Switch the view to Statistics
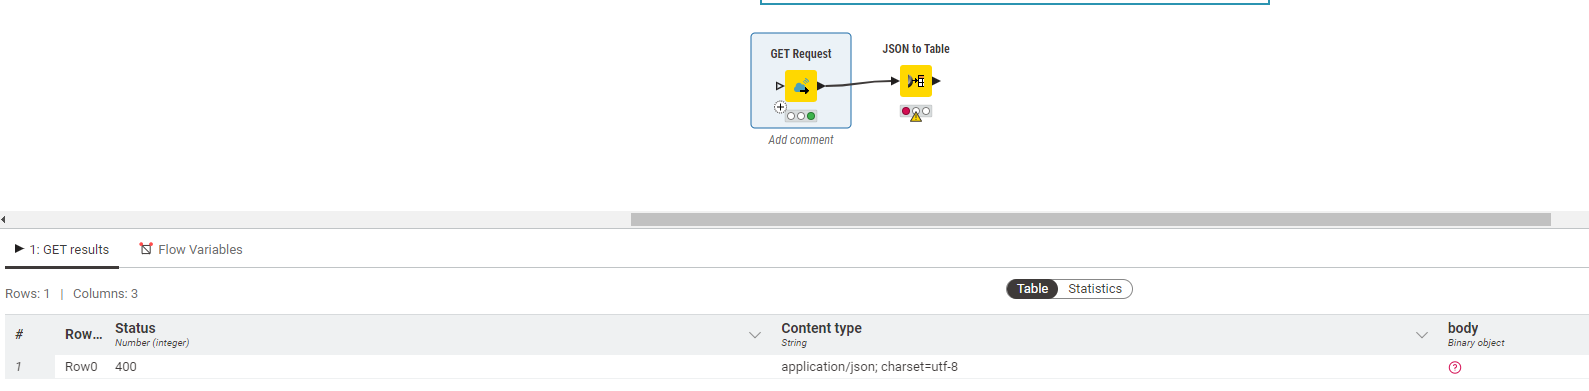1589x391 pixels. [1095, 289]
